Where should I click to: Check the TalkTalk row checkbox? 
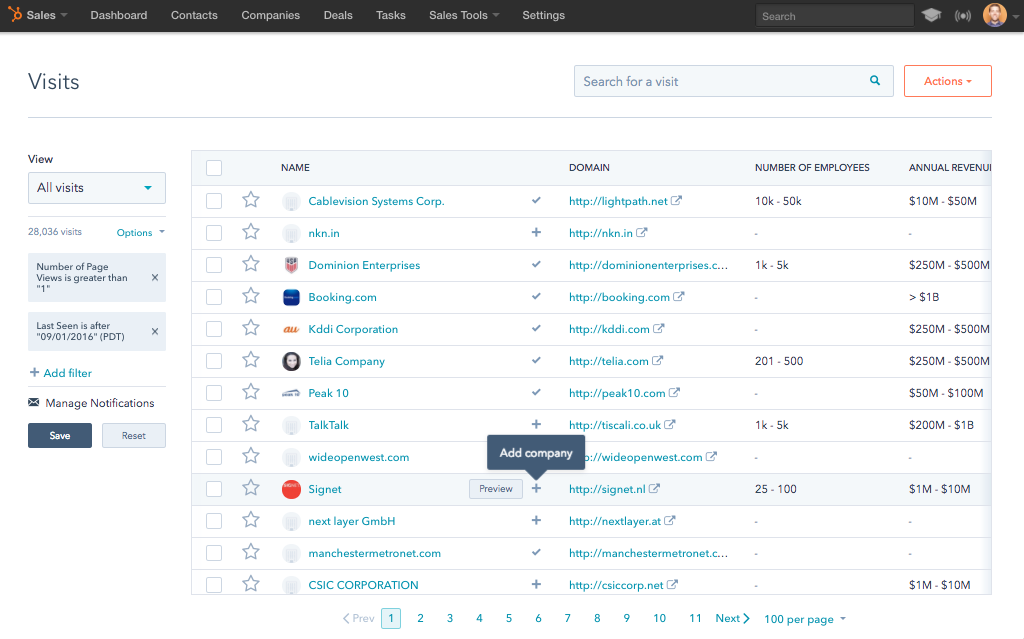tap(213, 424)
